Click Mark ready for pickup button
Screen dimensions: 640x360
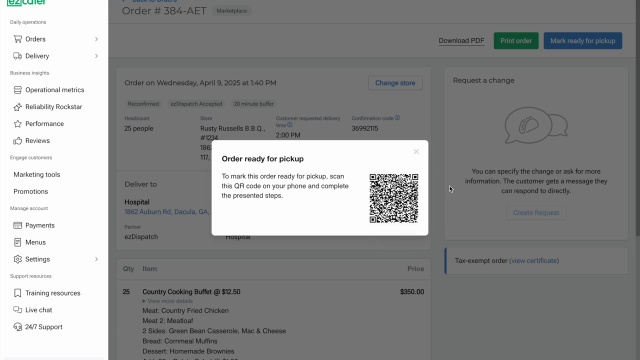click(582, 41)
